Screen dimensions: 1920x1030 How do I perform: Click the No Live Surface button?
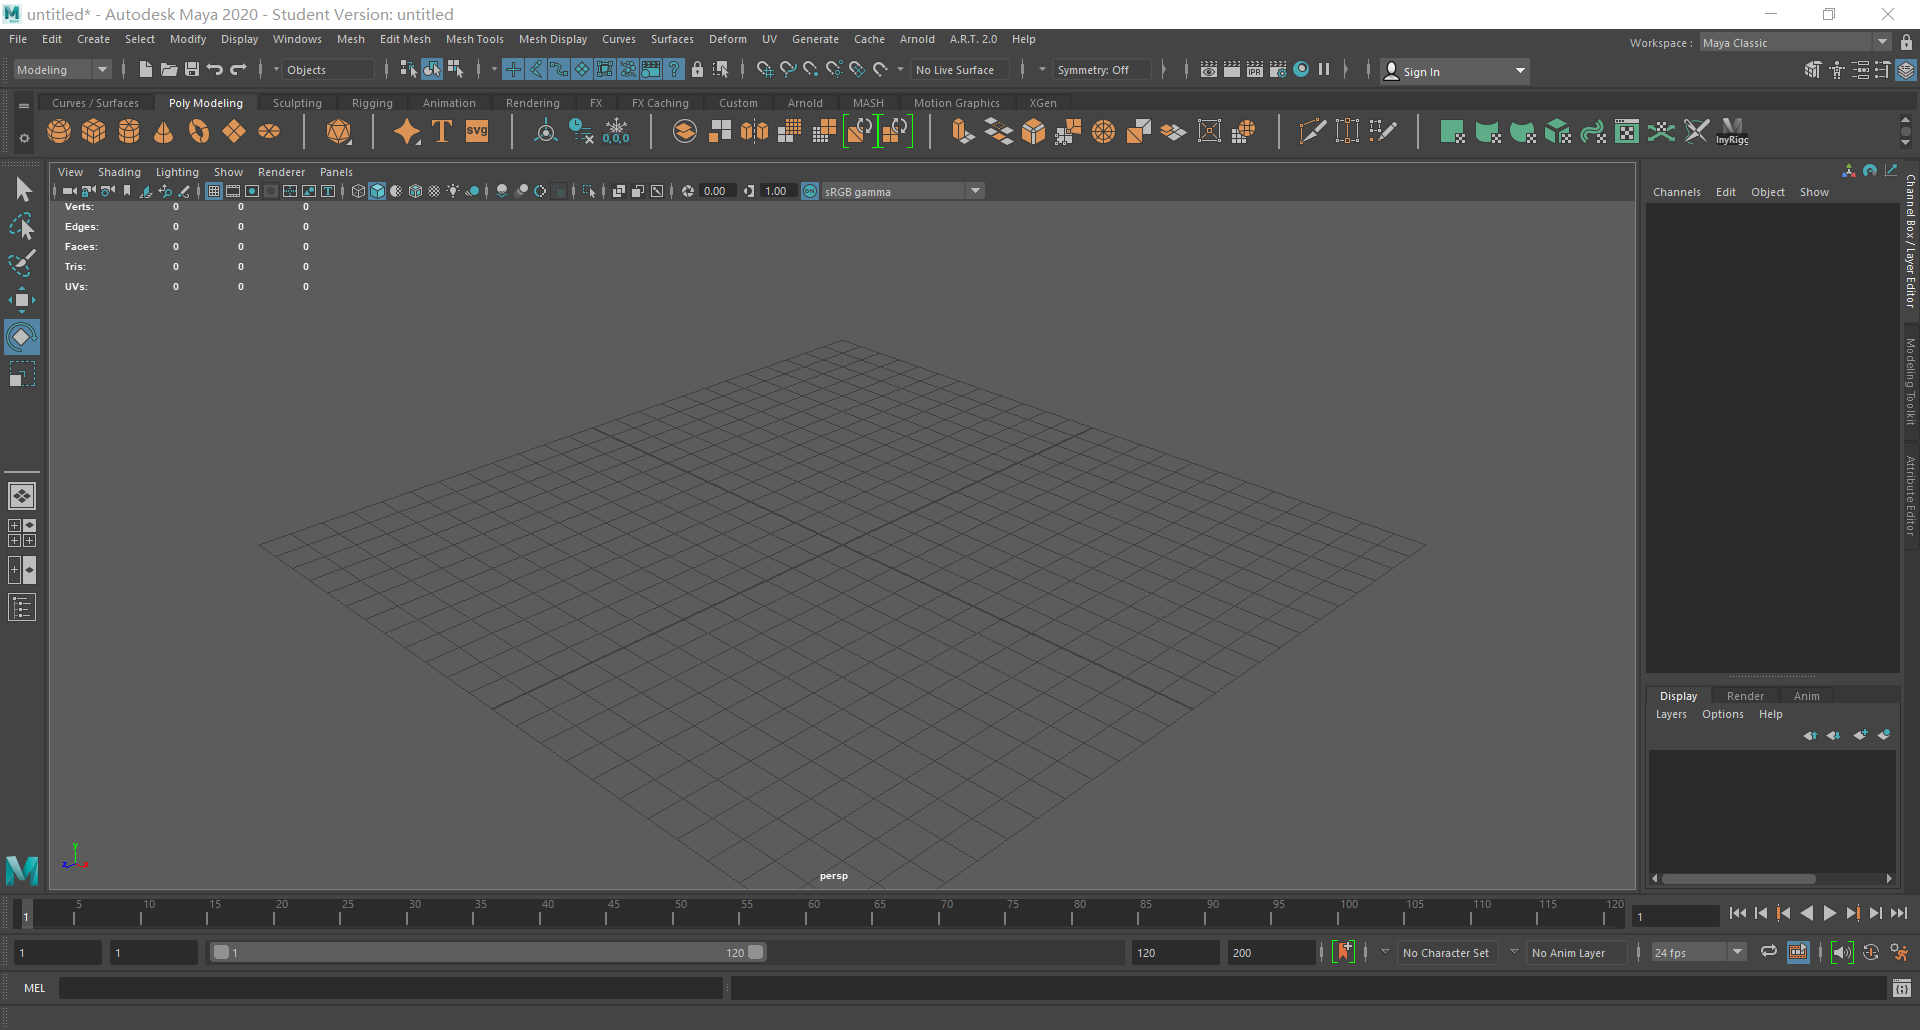pos(958,69)
